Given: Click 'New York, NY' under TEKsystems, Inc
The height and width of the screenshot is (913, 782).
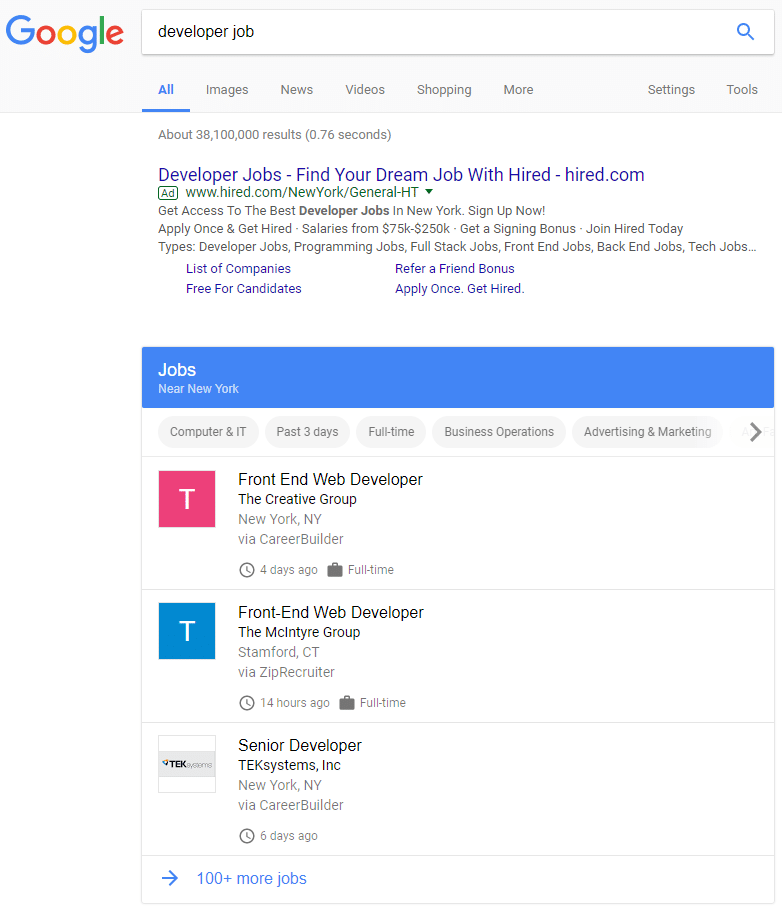Looking at the screenshot, I should pos(280,785).
